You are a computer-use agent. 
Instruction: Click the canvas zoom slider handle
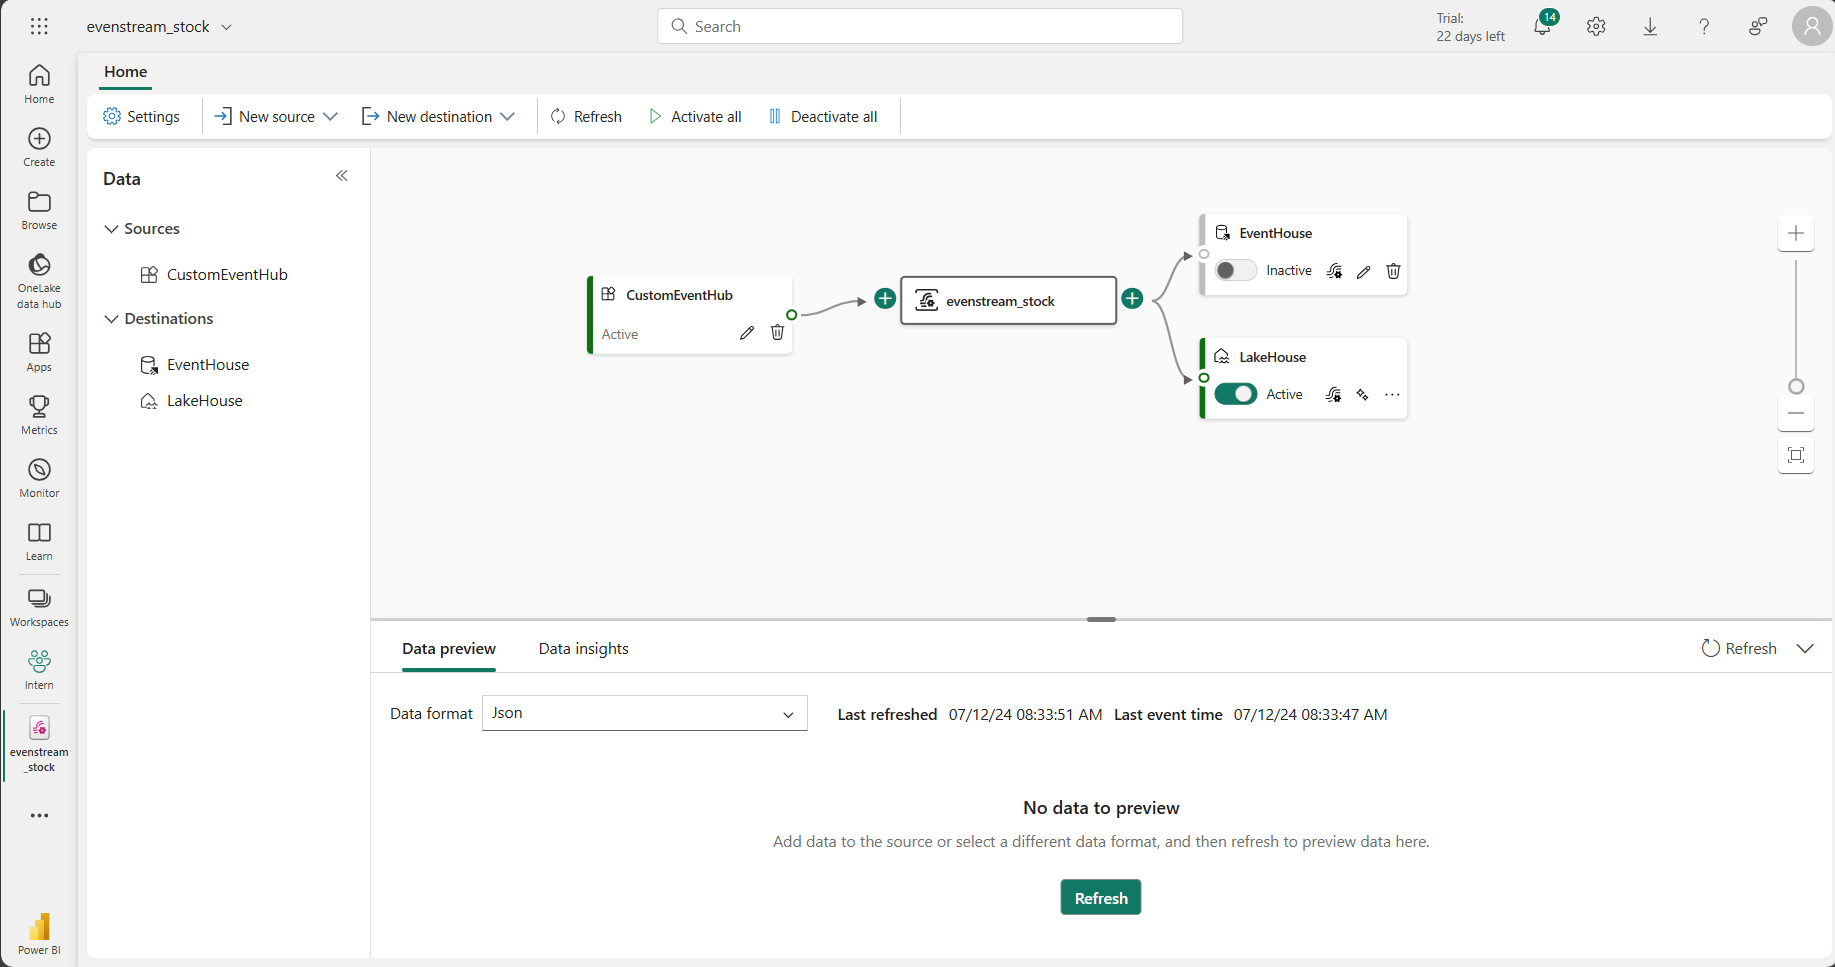pos(1796,386)
